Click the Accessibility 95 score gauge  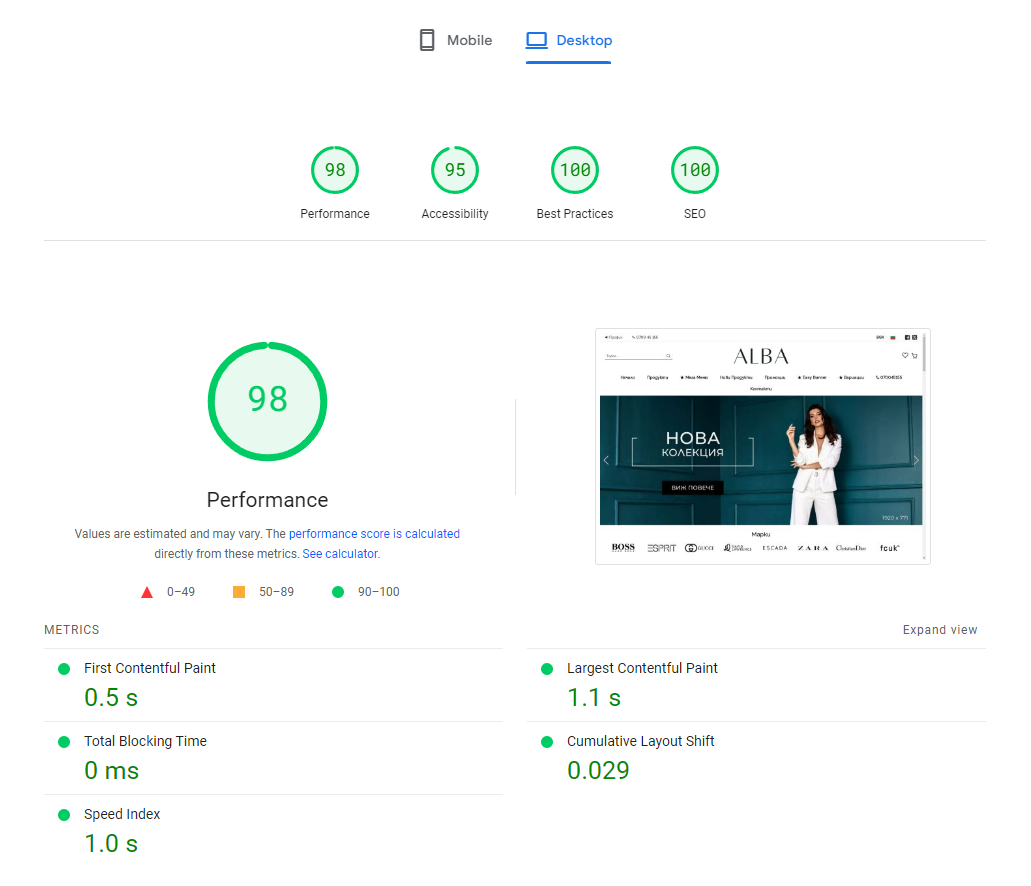pyautogui.click(x=455, y=171)
